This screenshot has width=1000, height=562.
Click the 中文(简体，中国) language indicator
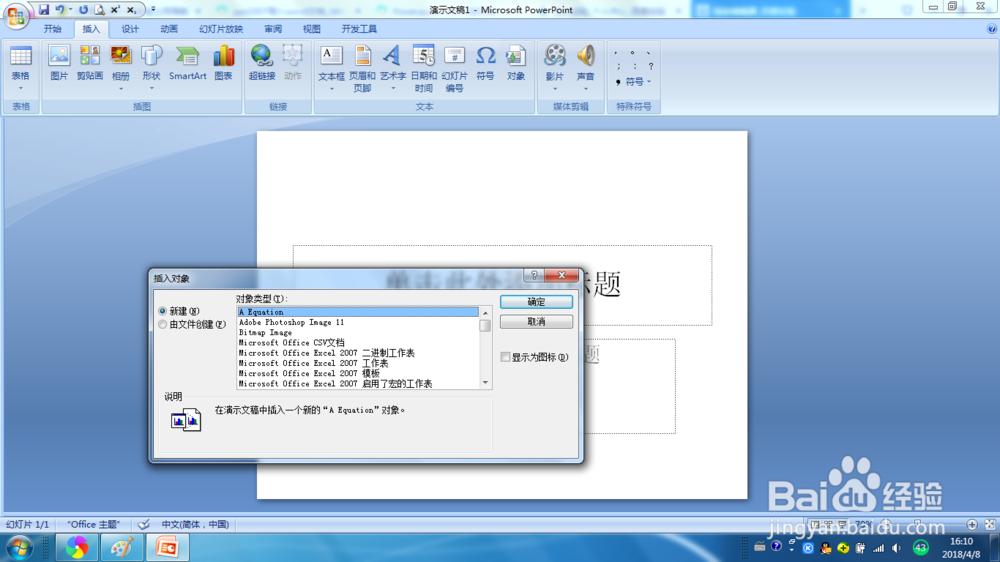pyautogui.click(x=195, y=524)
